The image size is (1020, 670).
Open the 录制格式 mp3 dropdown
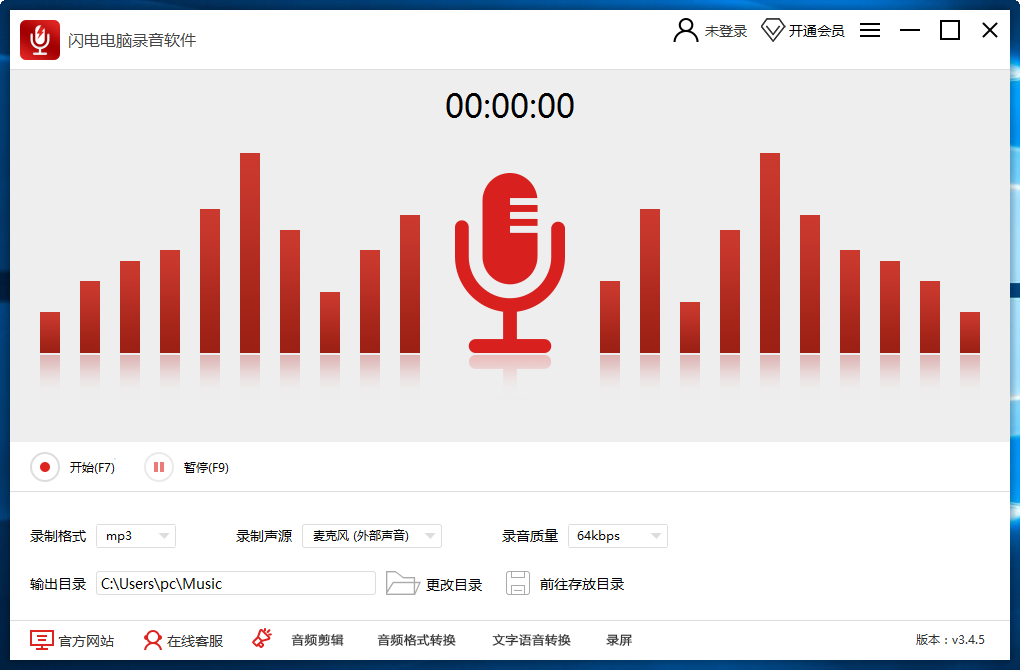(135, 536)
